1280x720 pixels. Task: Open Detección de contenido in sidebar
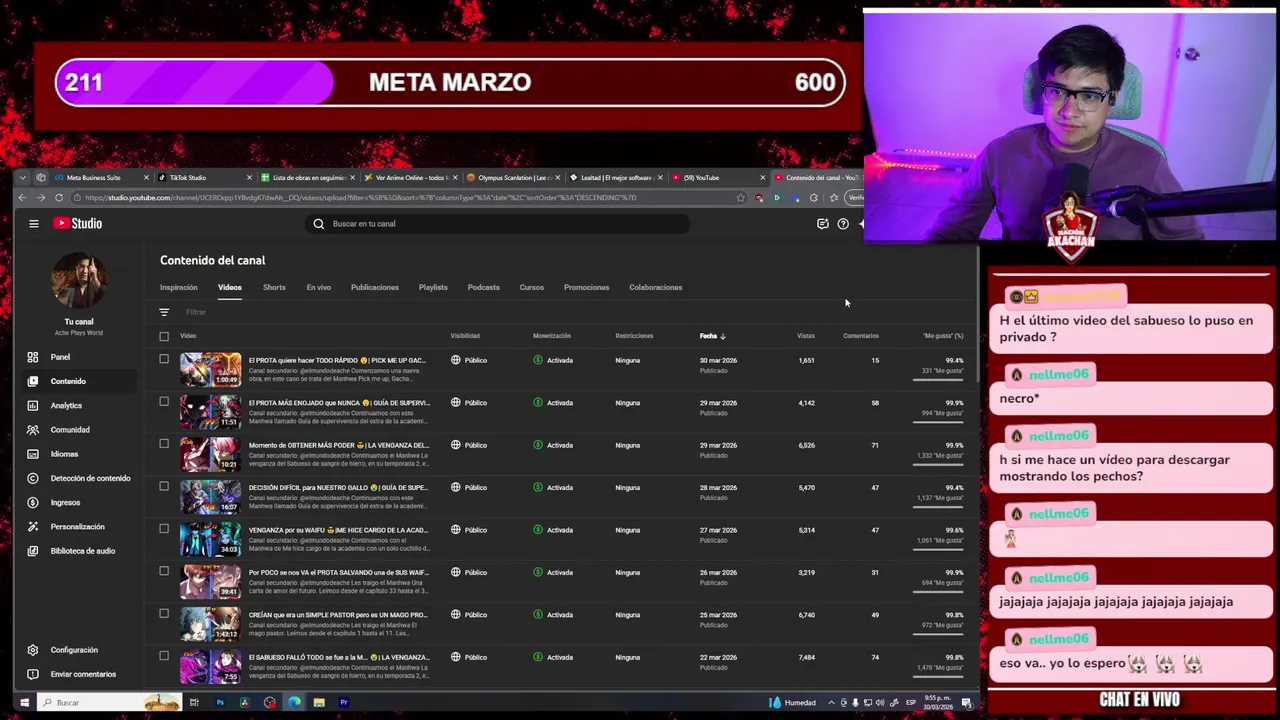click(90, 478)
